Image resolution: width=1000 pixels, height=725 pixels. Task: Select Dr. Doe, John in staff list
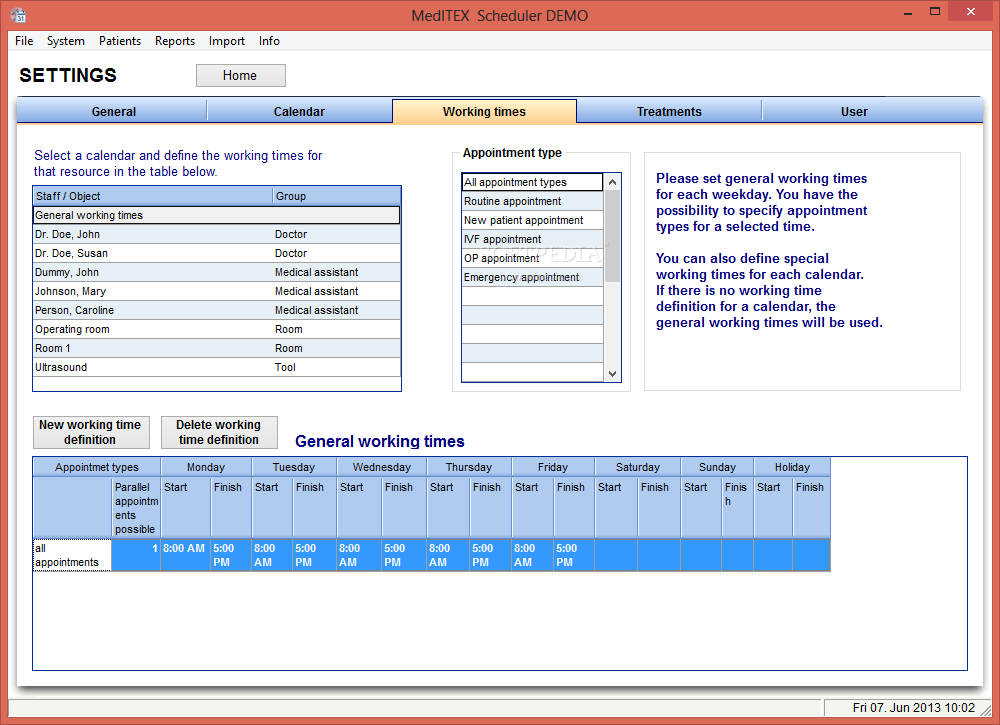coord(216,234)
